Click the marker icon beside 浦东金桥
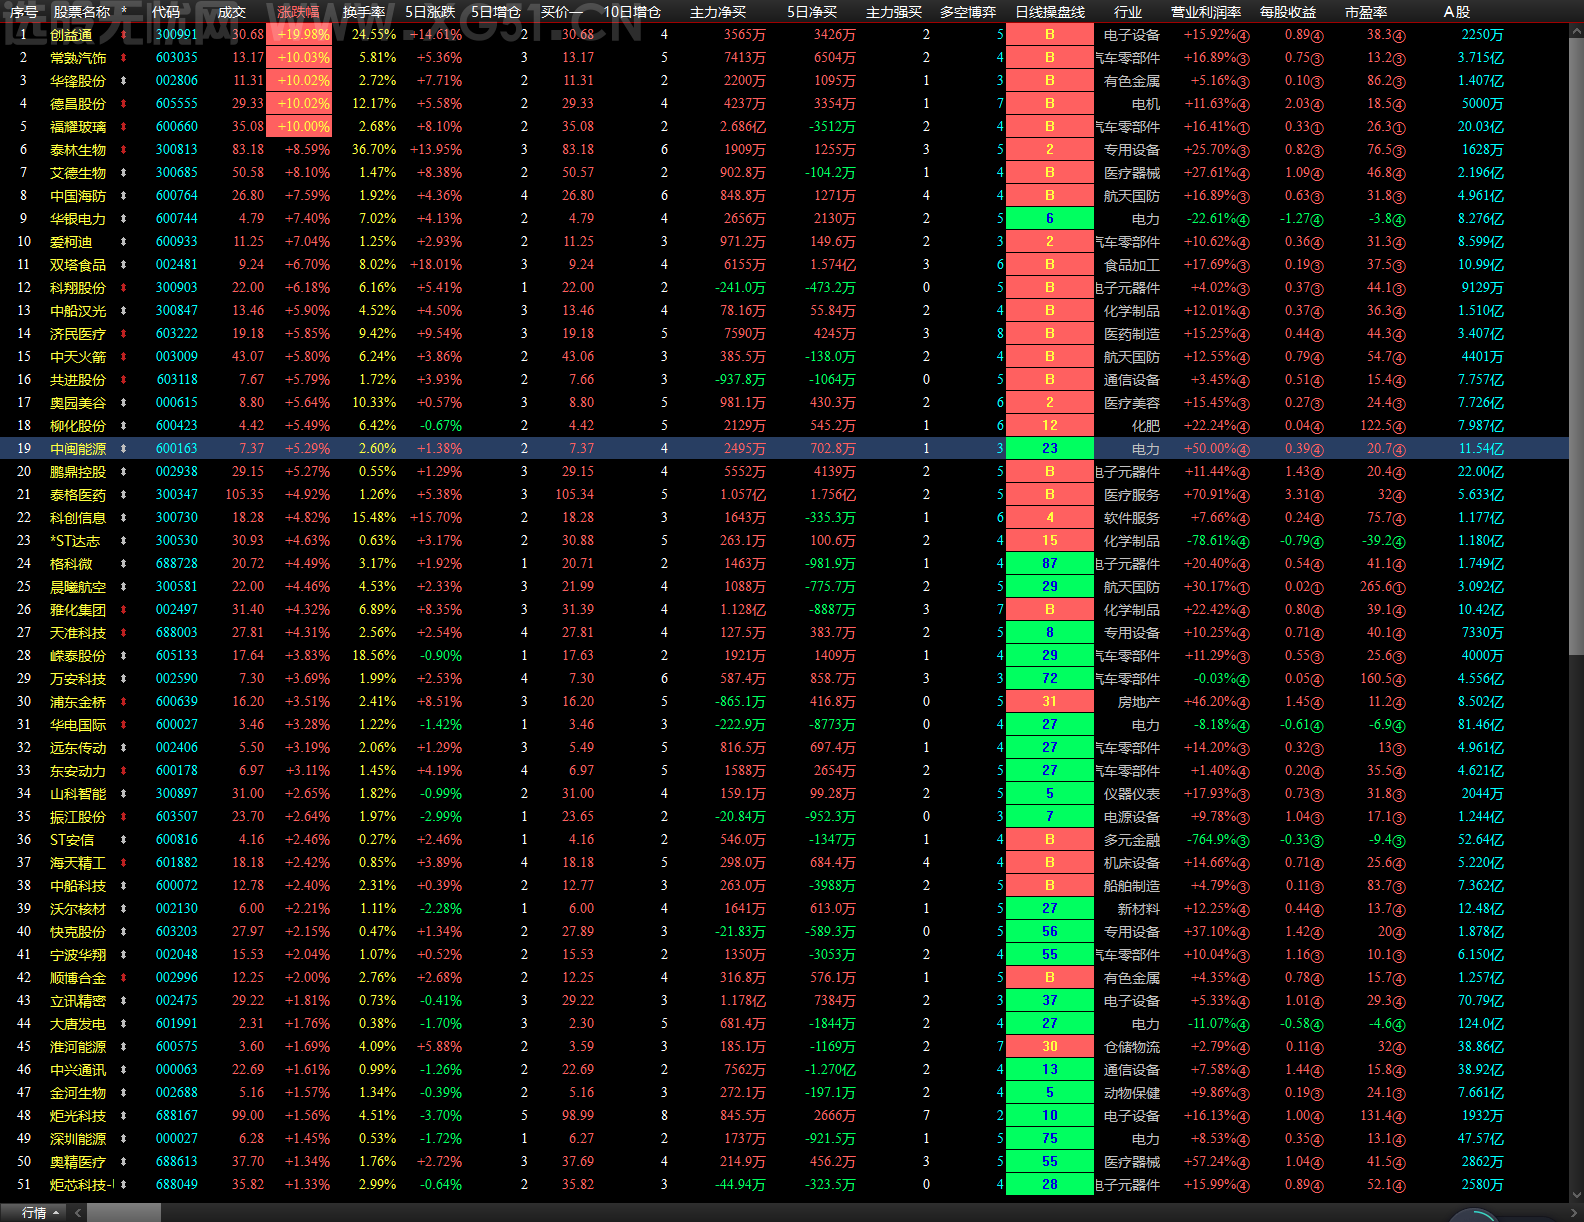Image resolution: width=1584 pixels, height=1222 pixels. click(124, 702)
